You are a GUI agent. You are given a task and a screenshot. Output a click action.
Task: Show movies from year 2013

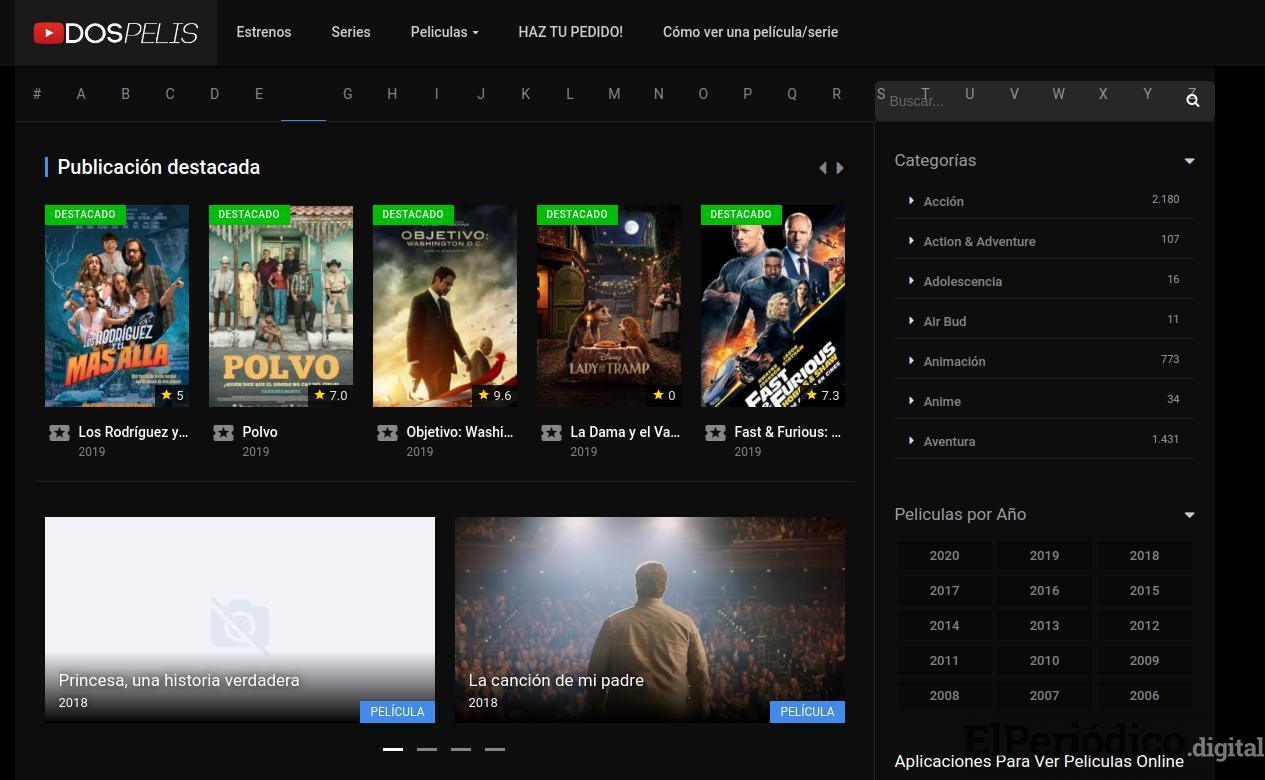point(1044,626)
